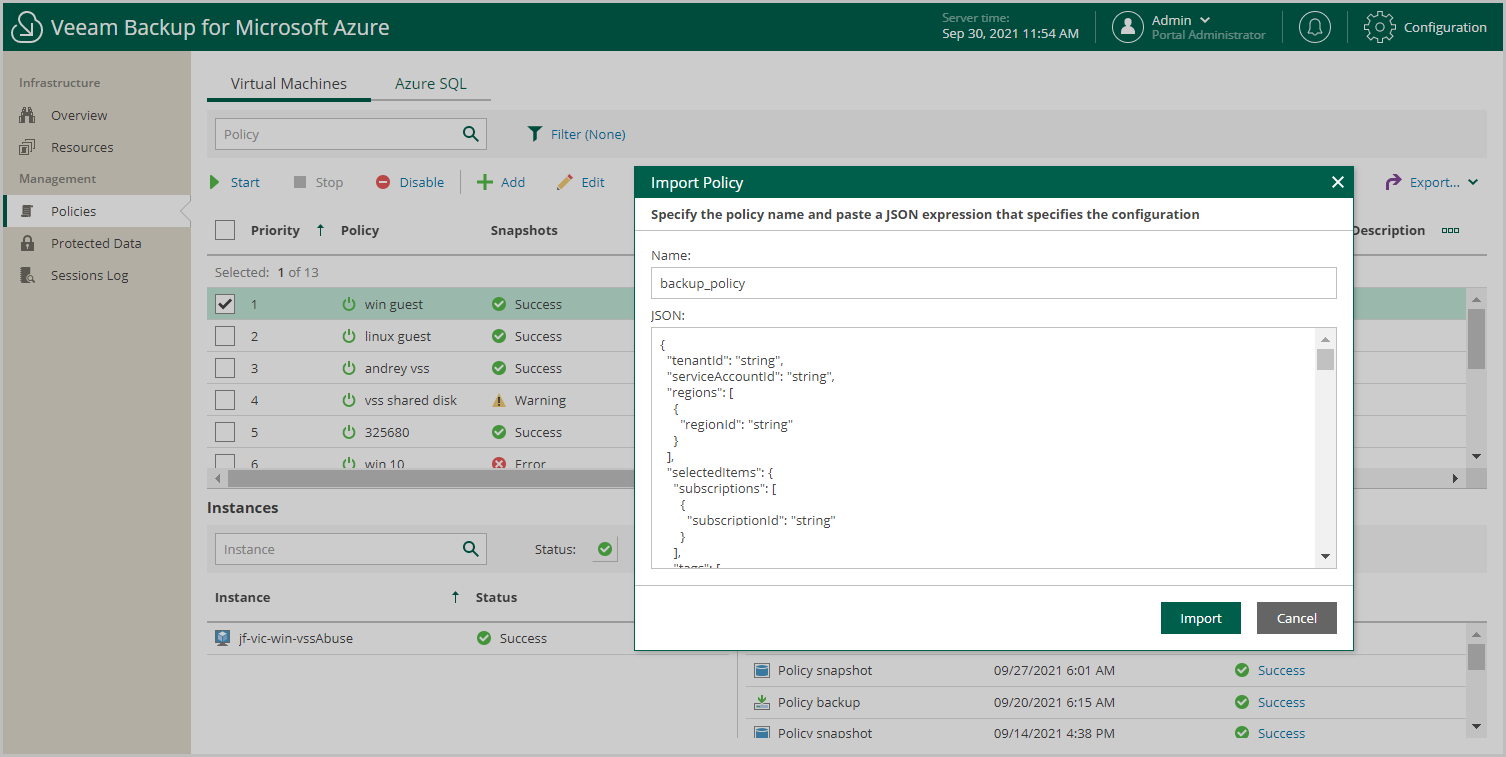
Task: Toggle the Success status filter button
Action: coord(605,549)
